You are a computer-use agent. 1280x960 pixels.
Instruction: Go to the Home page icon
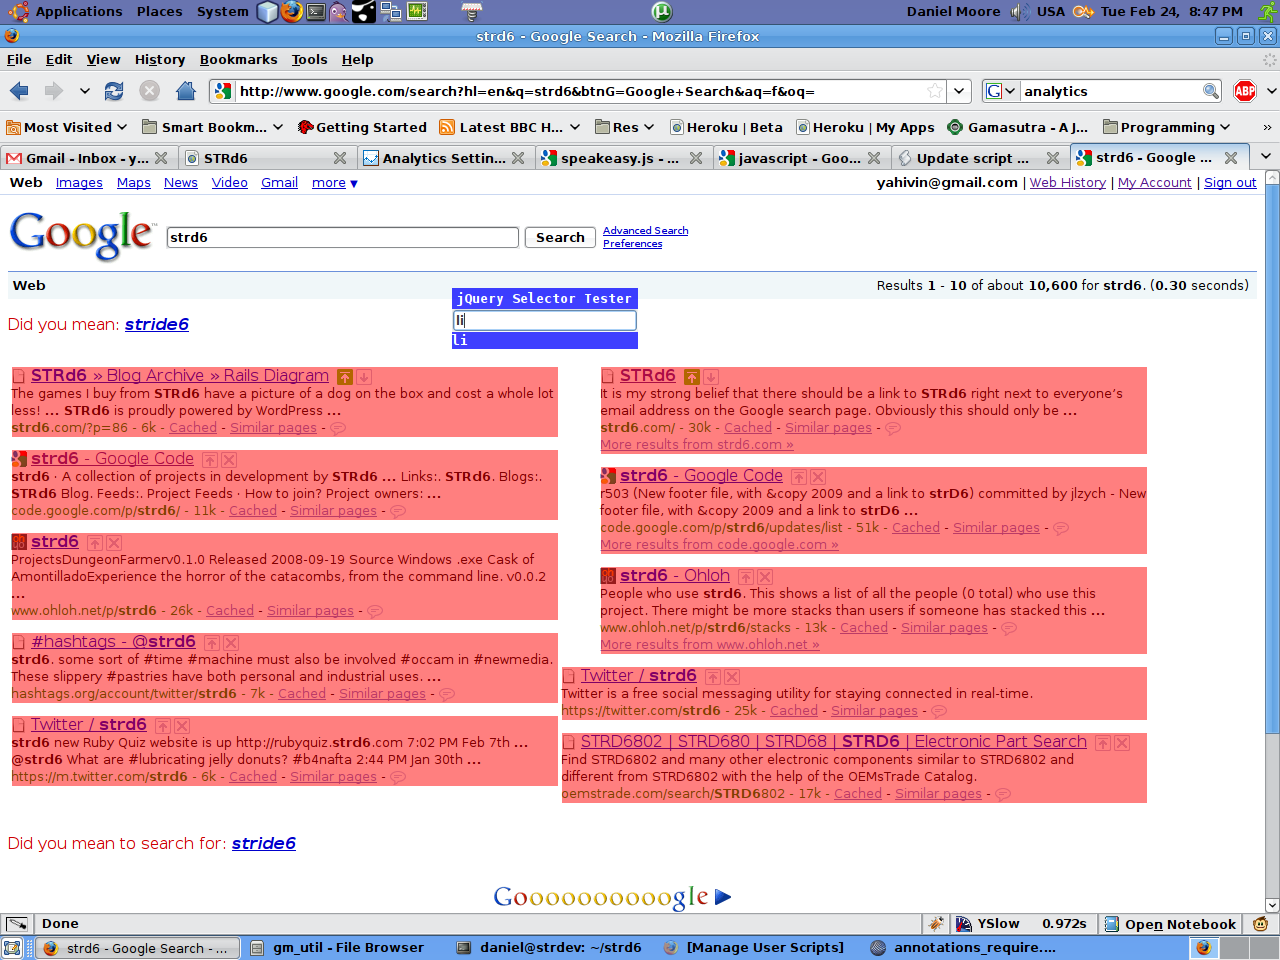(185, 91)
